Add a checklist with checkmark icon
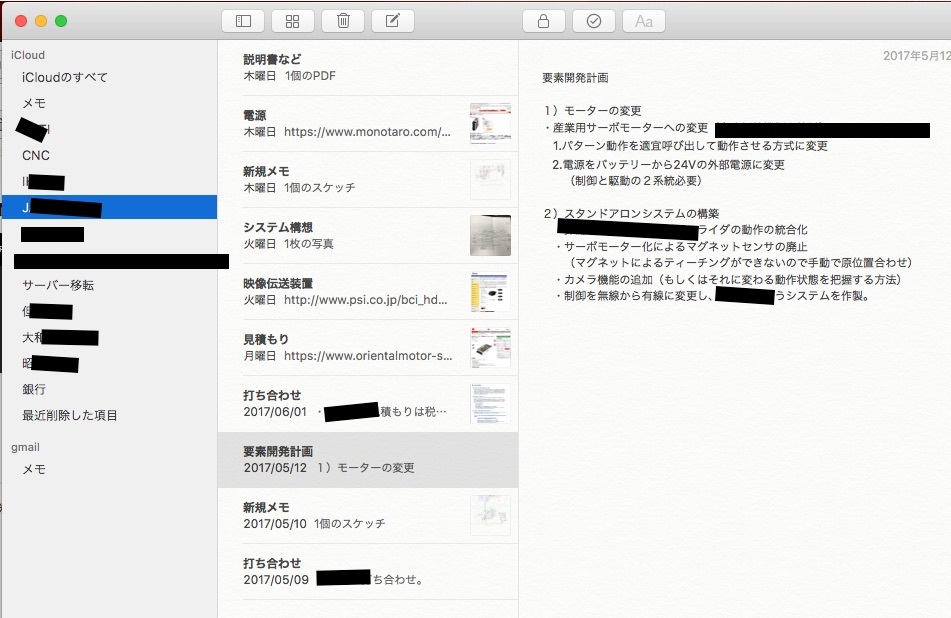The height and width of the screenshot is (618, 951). pos(594,21)
